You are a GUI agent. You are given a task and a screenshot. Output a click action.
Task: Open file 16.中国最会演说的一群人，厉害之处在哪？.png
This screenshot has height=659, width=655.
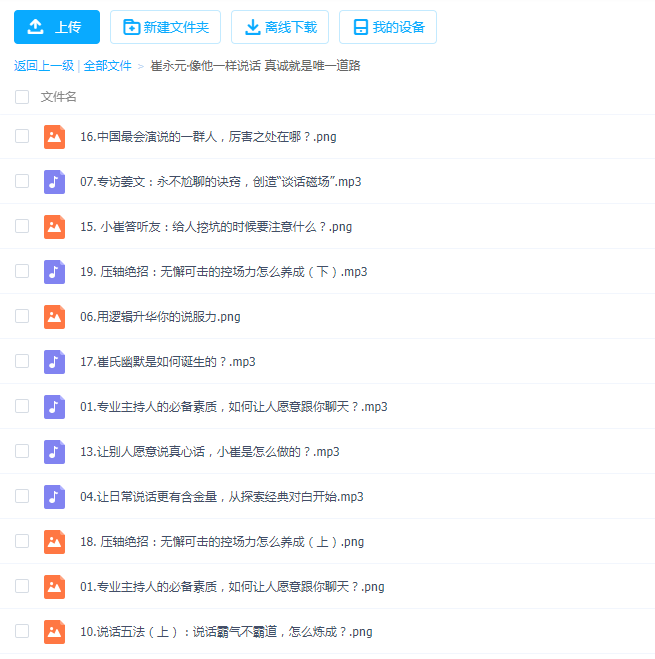point(208,137)
